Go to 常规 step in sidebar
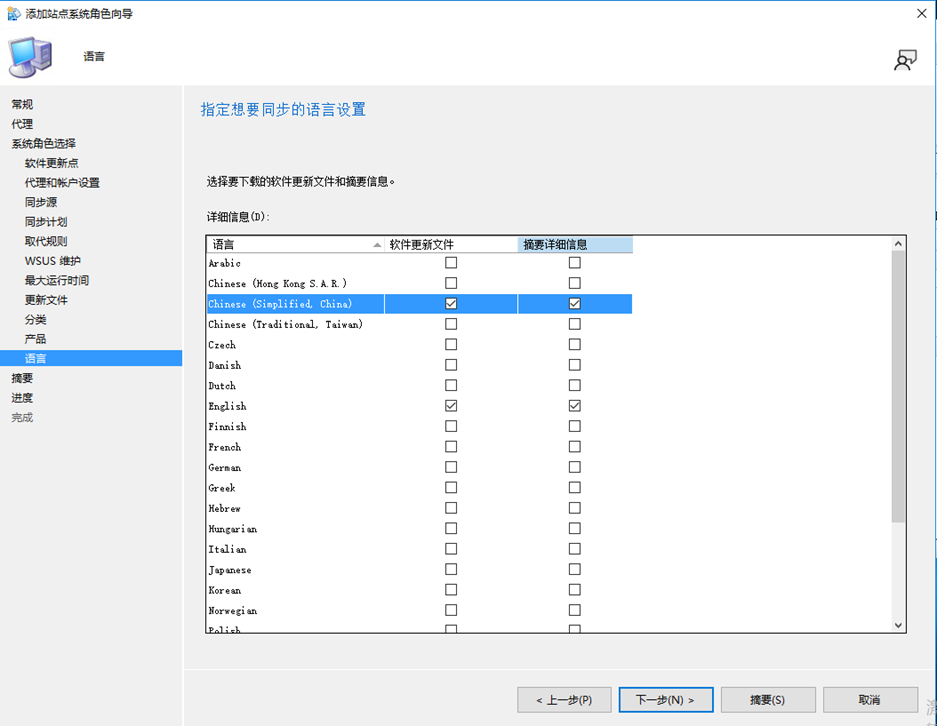Viewport: 937px width, 726px height. [23, 105]
